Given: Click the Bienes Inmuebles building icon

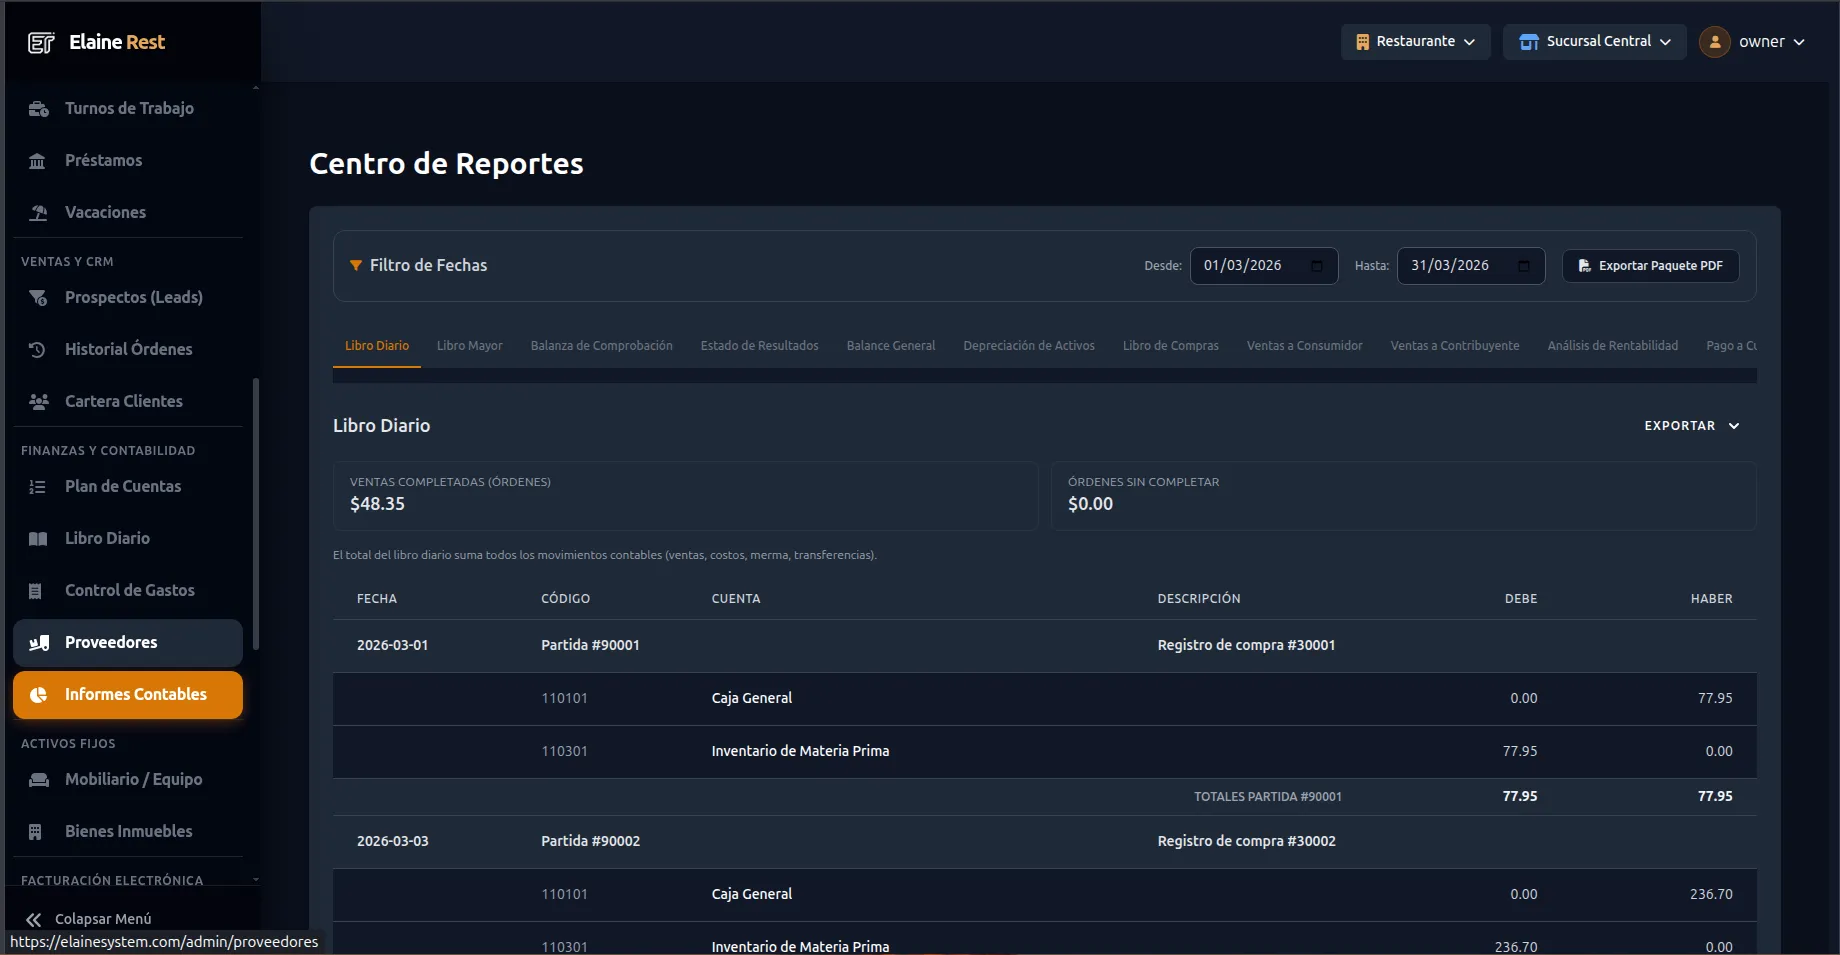Looking at the screenshot, I should point(36,832).
